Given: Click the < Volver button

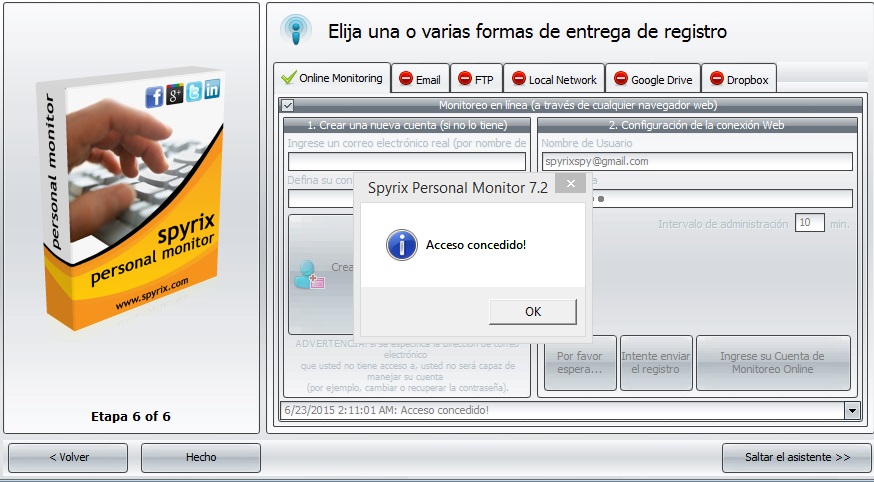Looking at the screenshot, I should (68, 457).
